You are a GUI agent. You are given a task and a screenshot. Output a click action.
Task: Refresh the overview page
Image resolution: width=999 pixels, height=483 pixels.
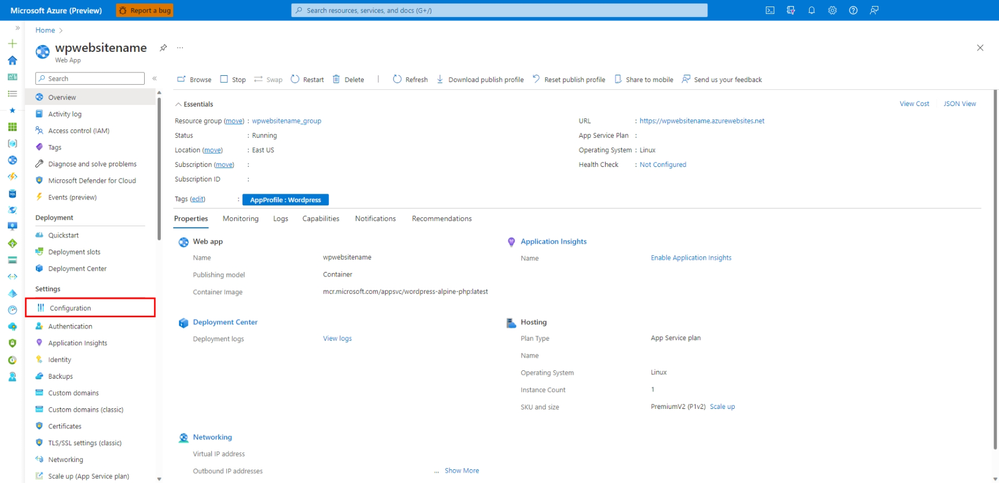[x=410, y=80]
